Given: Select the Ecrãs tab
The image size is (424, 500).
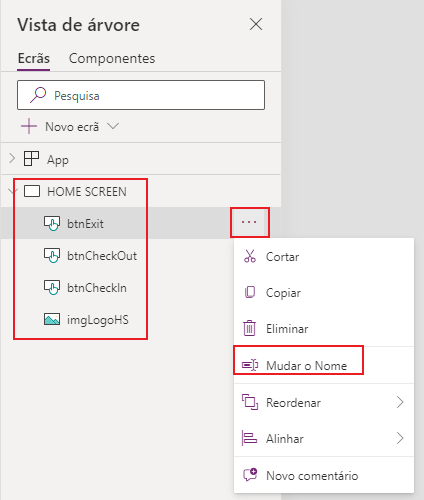Looking at the screenshot, I should click(34, 58).
